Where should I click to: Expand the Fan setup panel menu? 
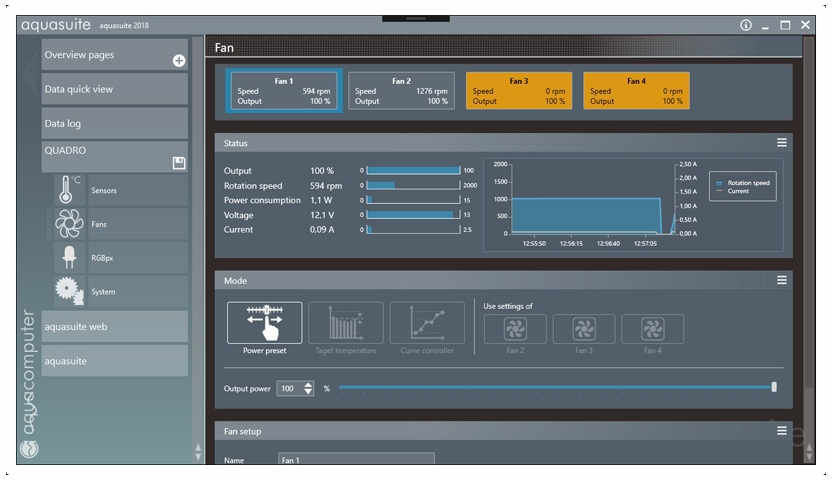coord(782,431)
